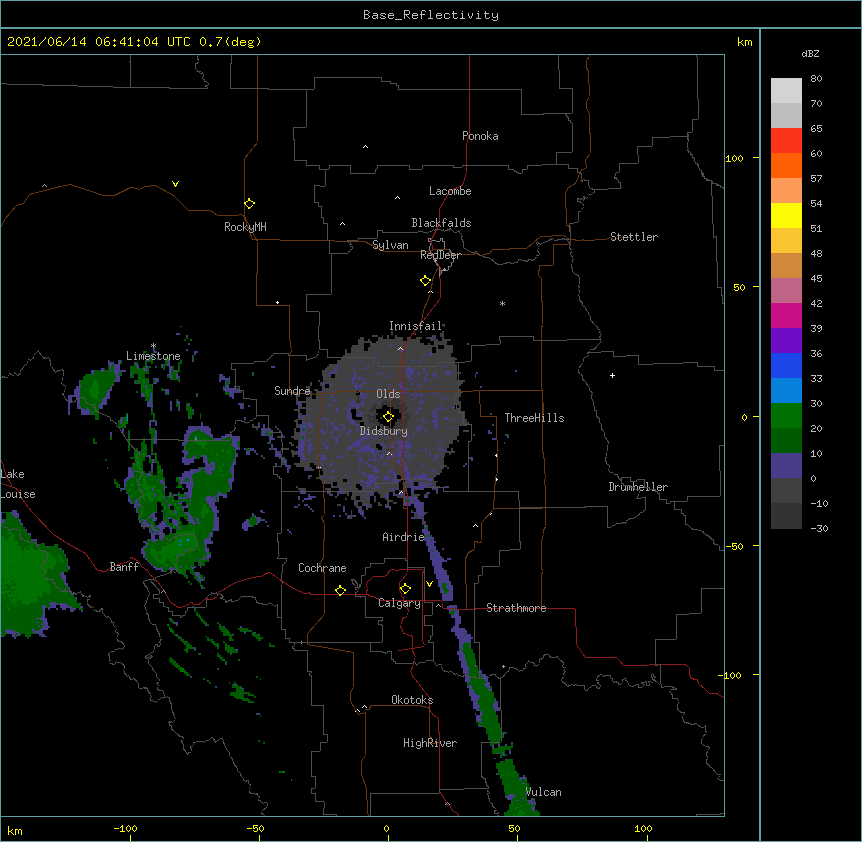
Task: Click the green 30 dBZ legend swatch
Action: click(x=786, y=416)
